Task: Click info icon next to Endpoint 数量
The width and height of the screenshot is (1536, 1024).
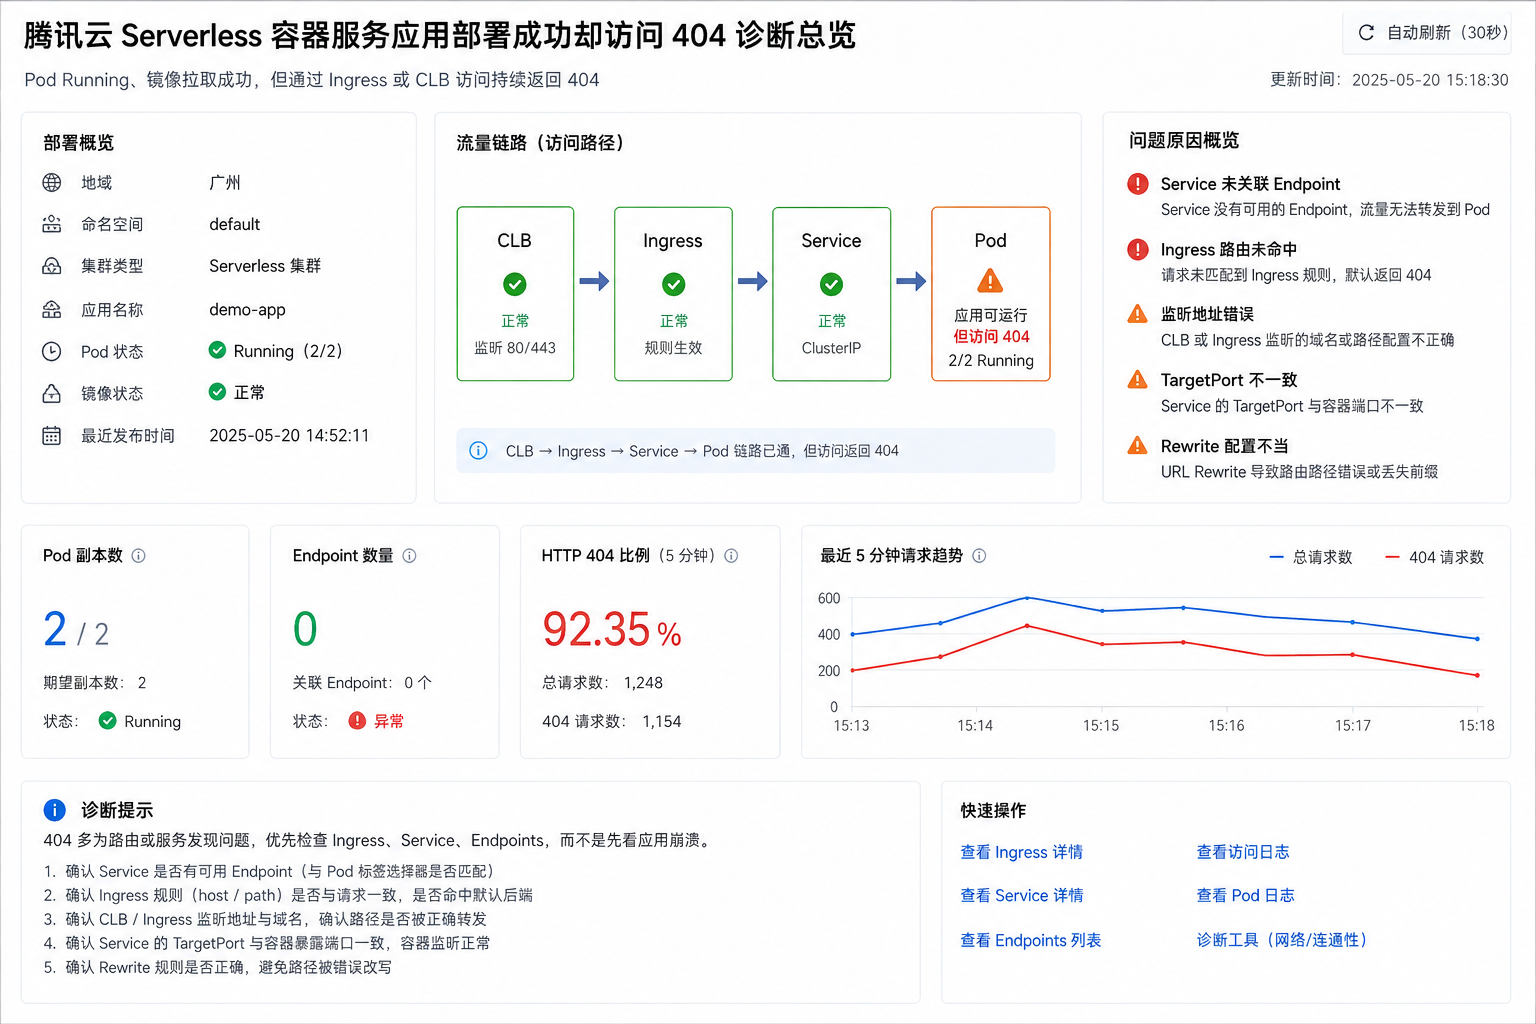Action: coord(409,556)
